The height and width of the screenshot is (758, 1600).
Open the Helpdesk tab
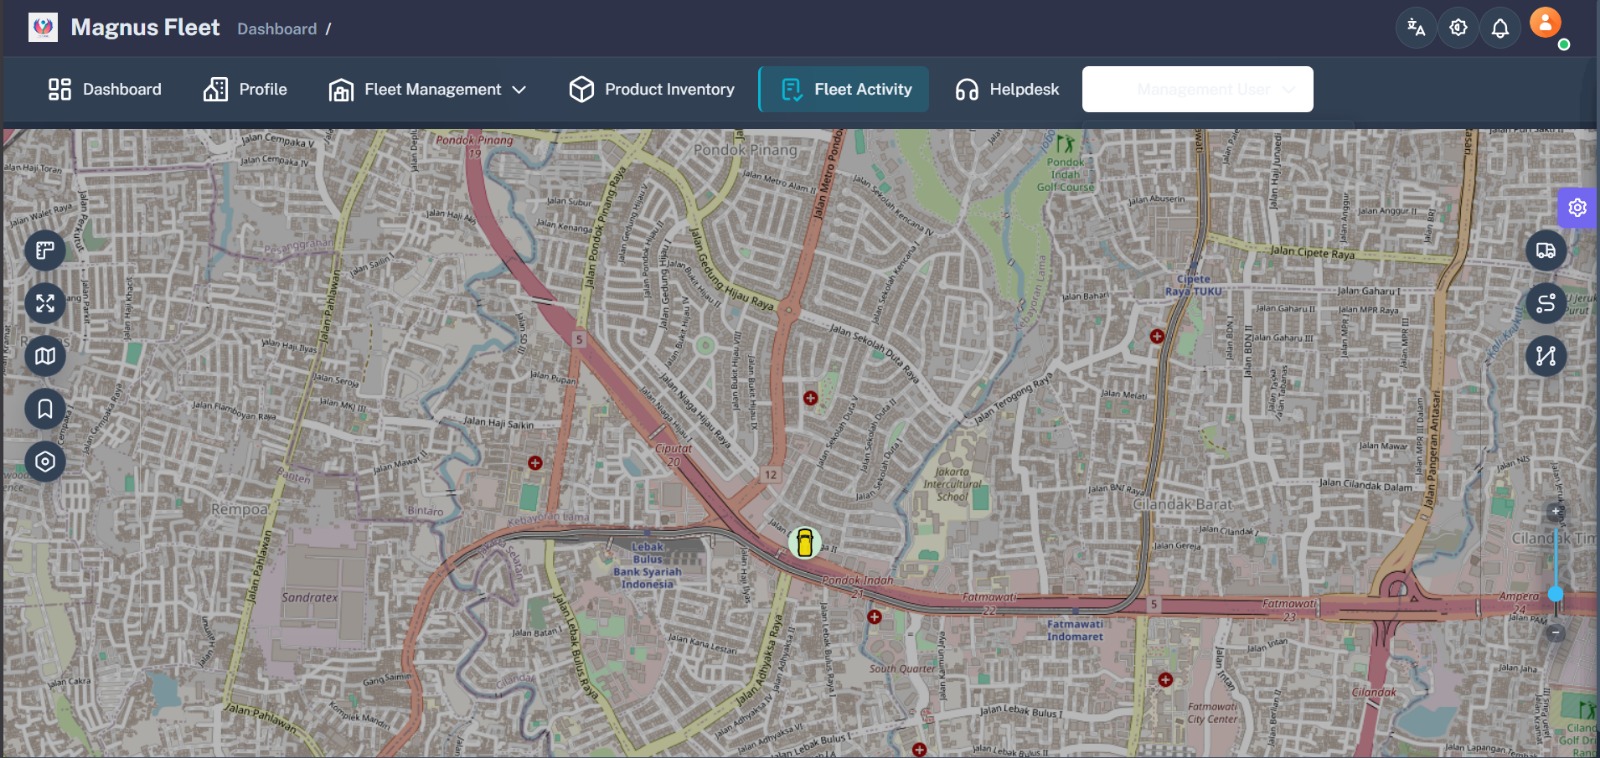click(1006, 89)
